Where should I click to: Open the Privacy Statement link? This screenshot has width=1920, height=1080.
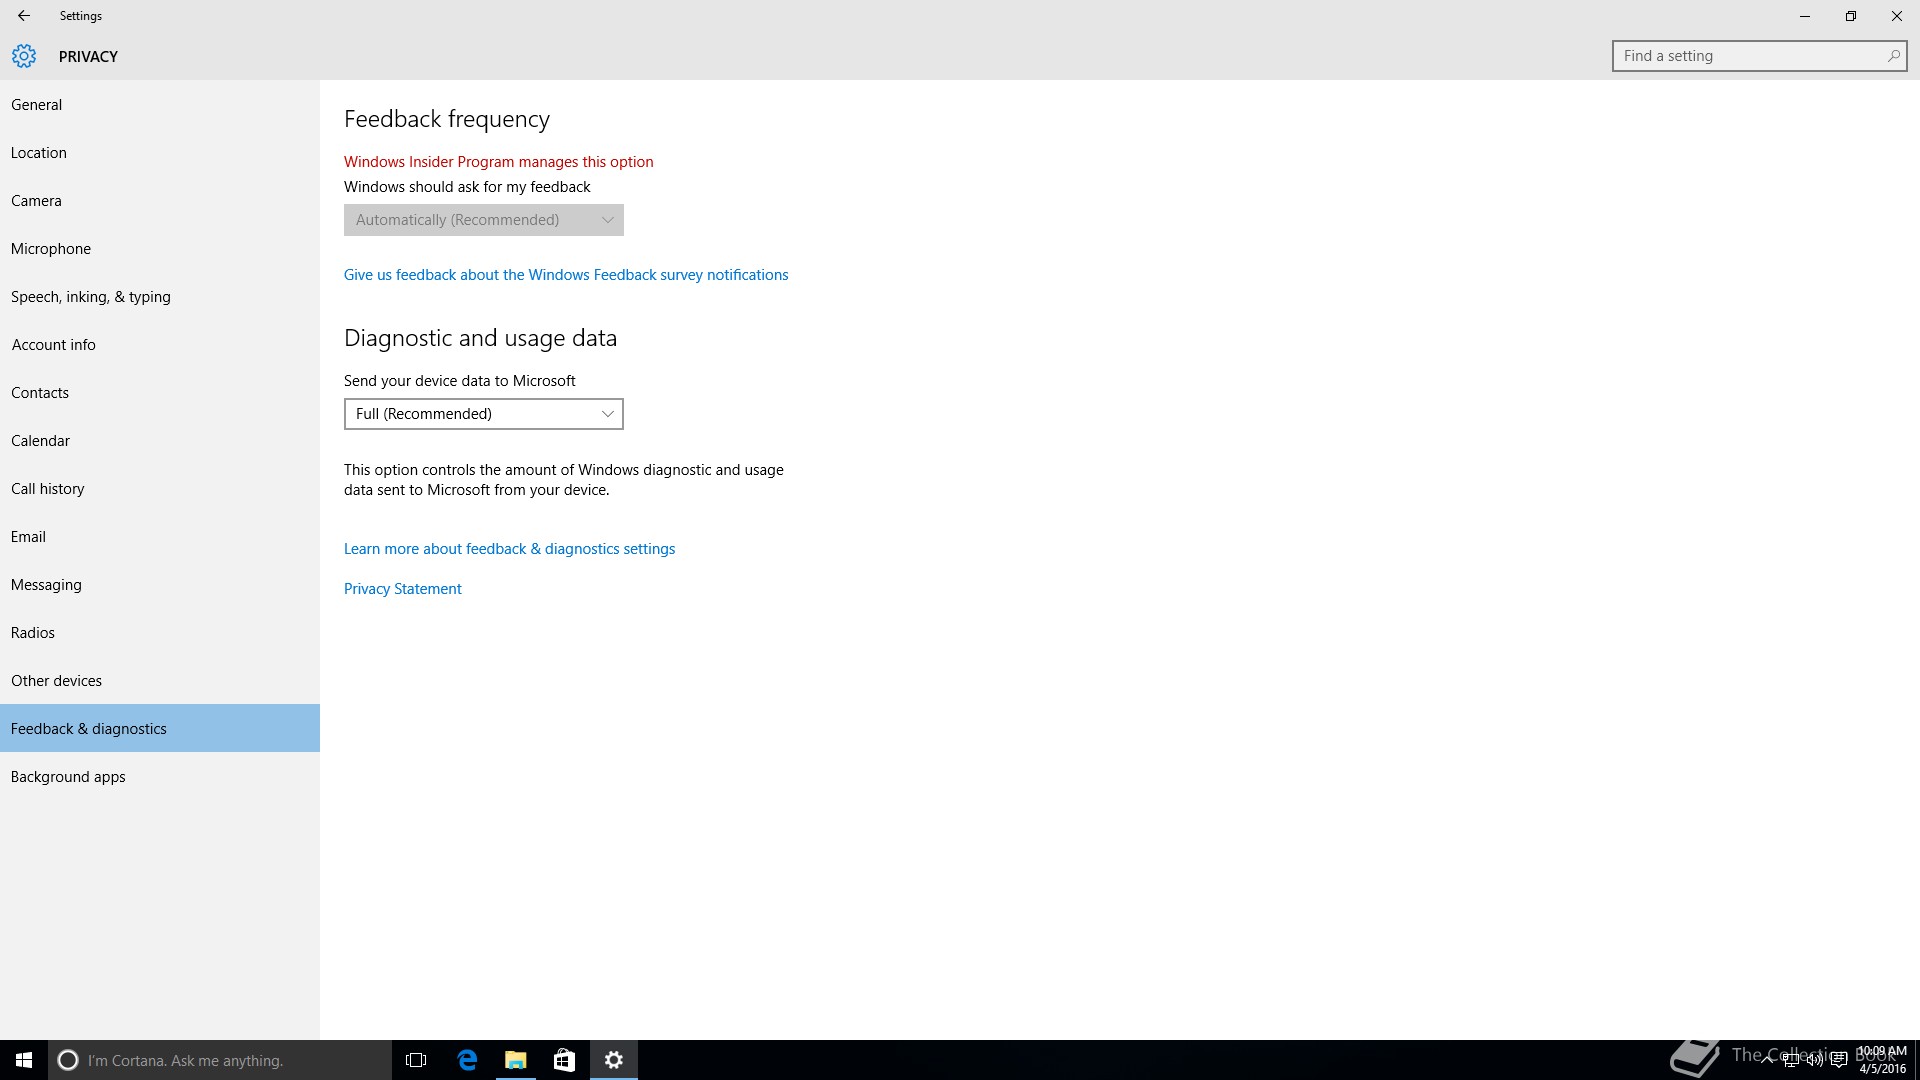pos(403,589)
